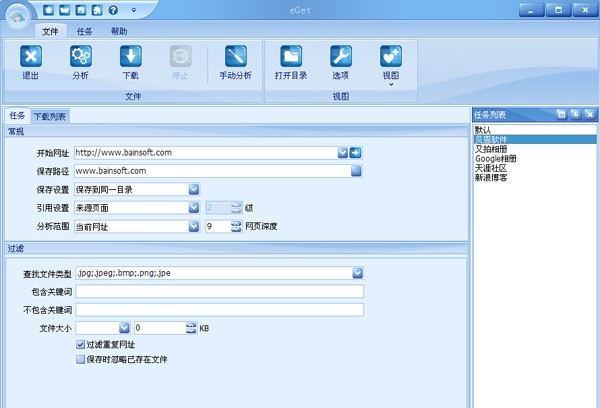The image size is (600, 408).
Task: Click the 包含关键词 input field
Action: (219, 292)
